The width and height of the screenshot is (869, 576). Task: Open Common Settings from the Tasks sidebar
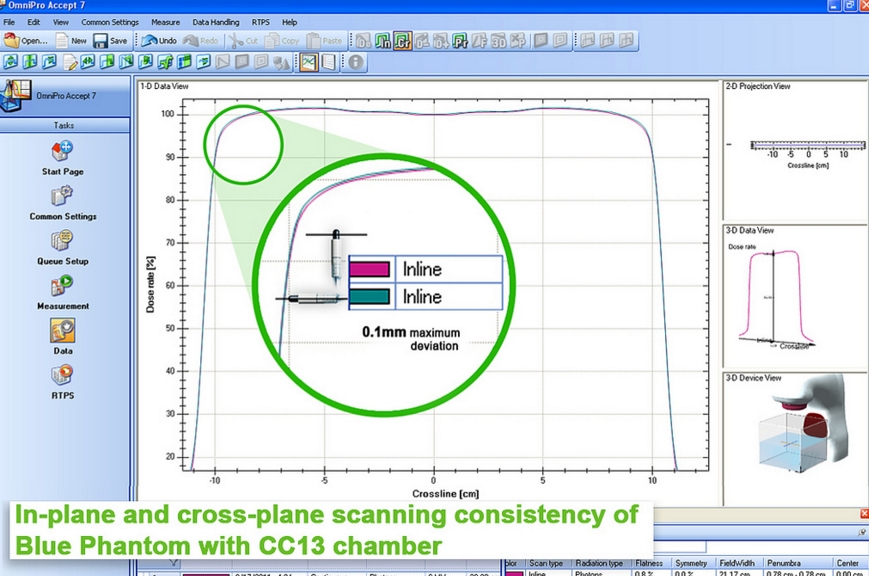click(63, 203)
